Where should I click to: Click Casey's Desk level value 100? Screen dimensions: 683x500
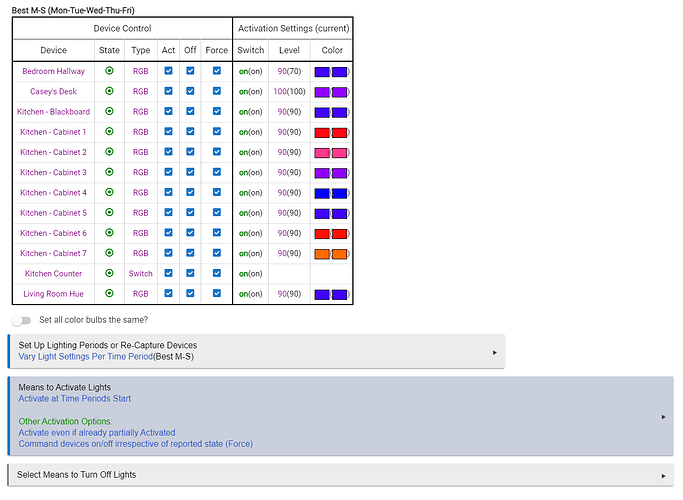280,91
